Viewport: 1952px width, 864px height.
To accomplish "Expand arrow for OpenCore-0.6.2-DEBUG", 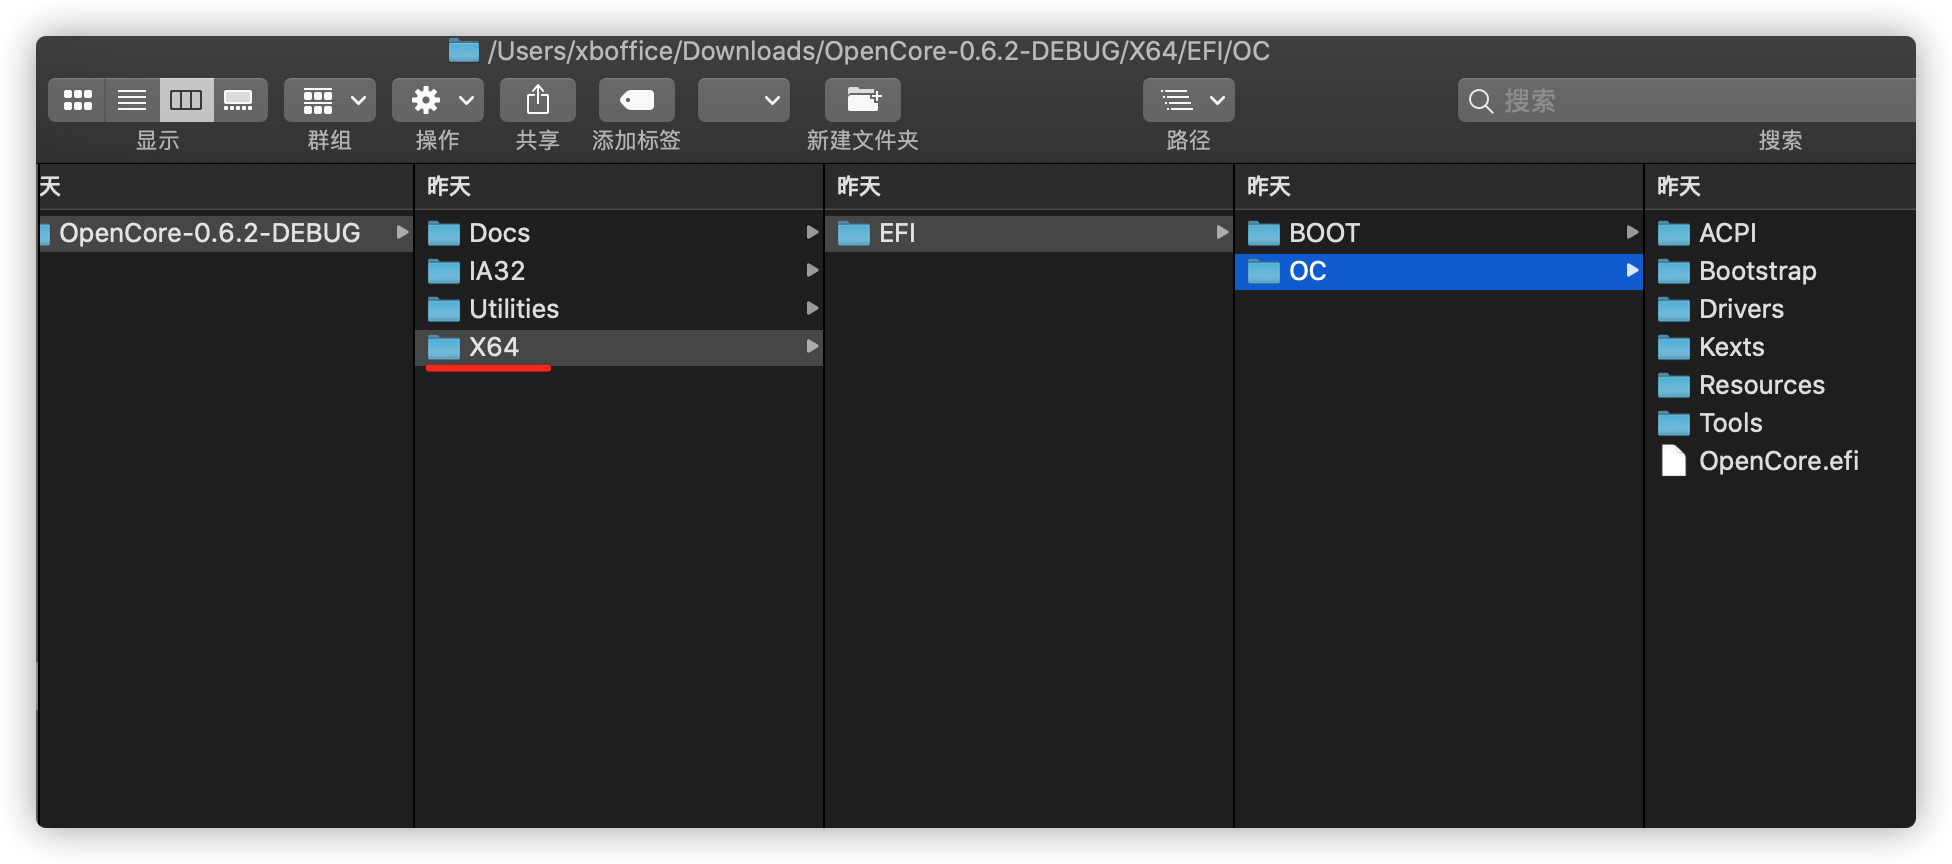I will click(x=402, y=232).
